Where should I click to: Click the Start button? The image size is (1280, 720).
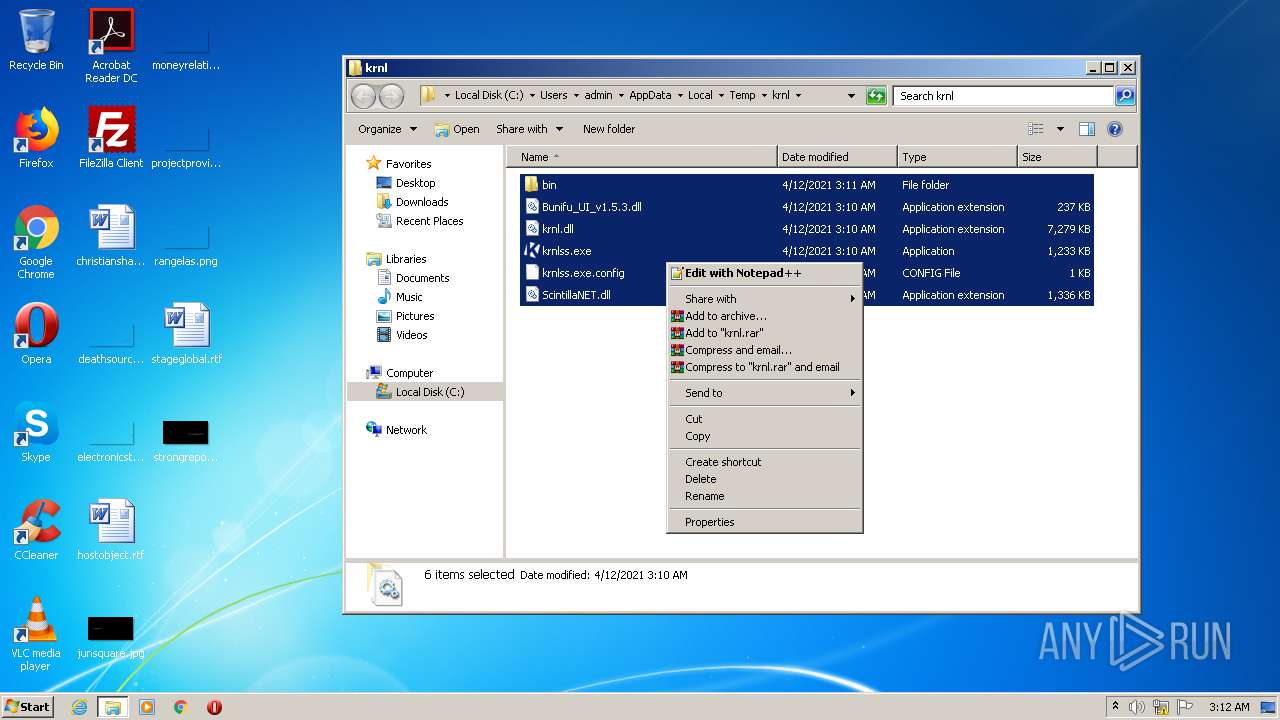click(27, 707)
